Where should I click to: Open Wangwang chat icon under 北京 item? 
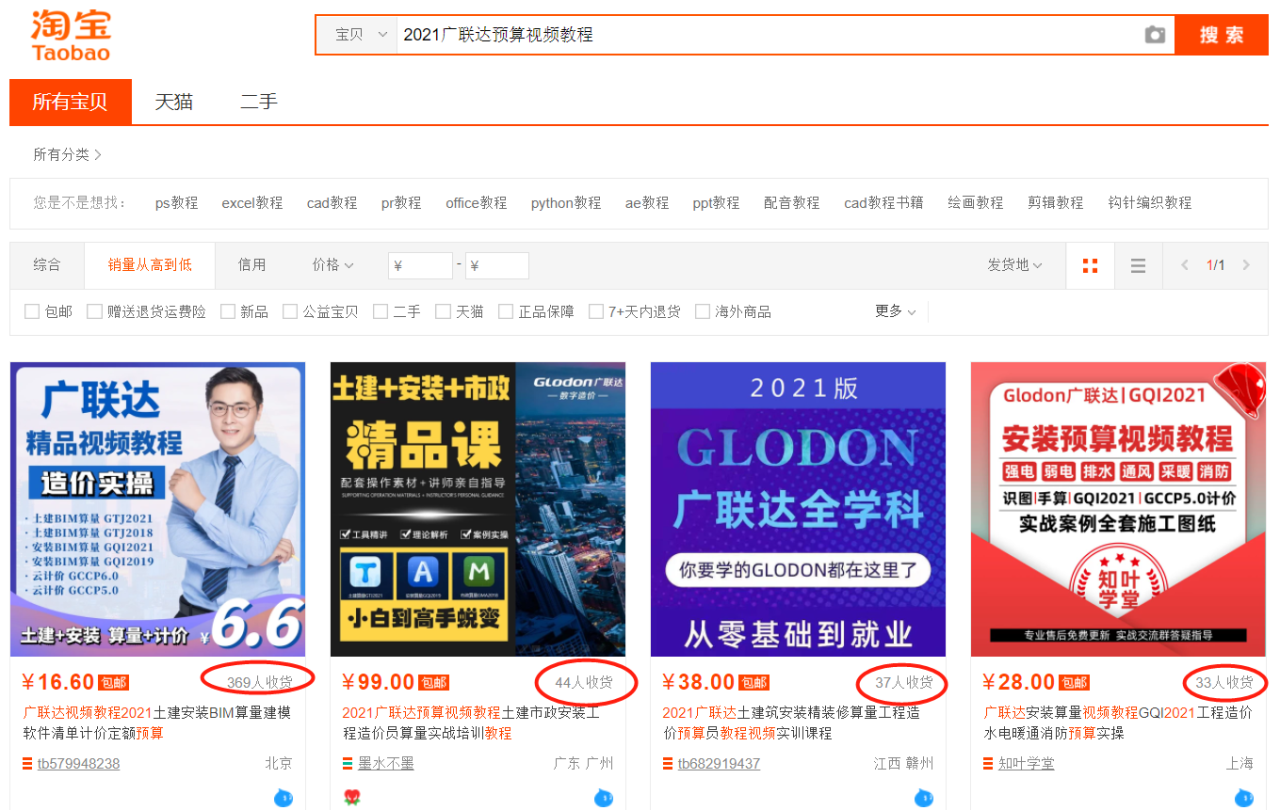click(x=283, y=798)
